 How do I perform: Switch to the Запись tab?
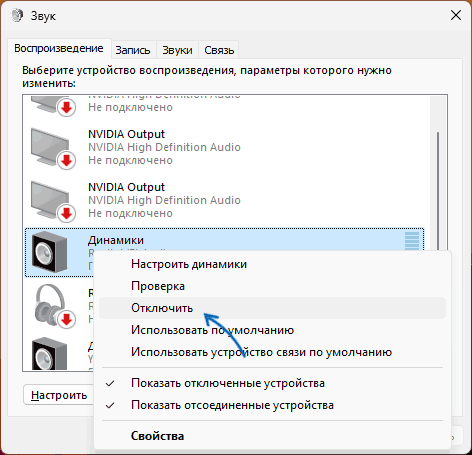coord(133,50)
